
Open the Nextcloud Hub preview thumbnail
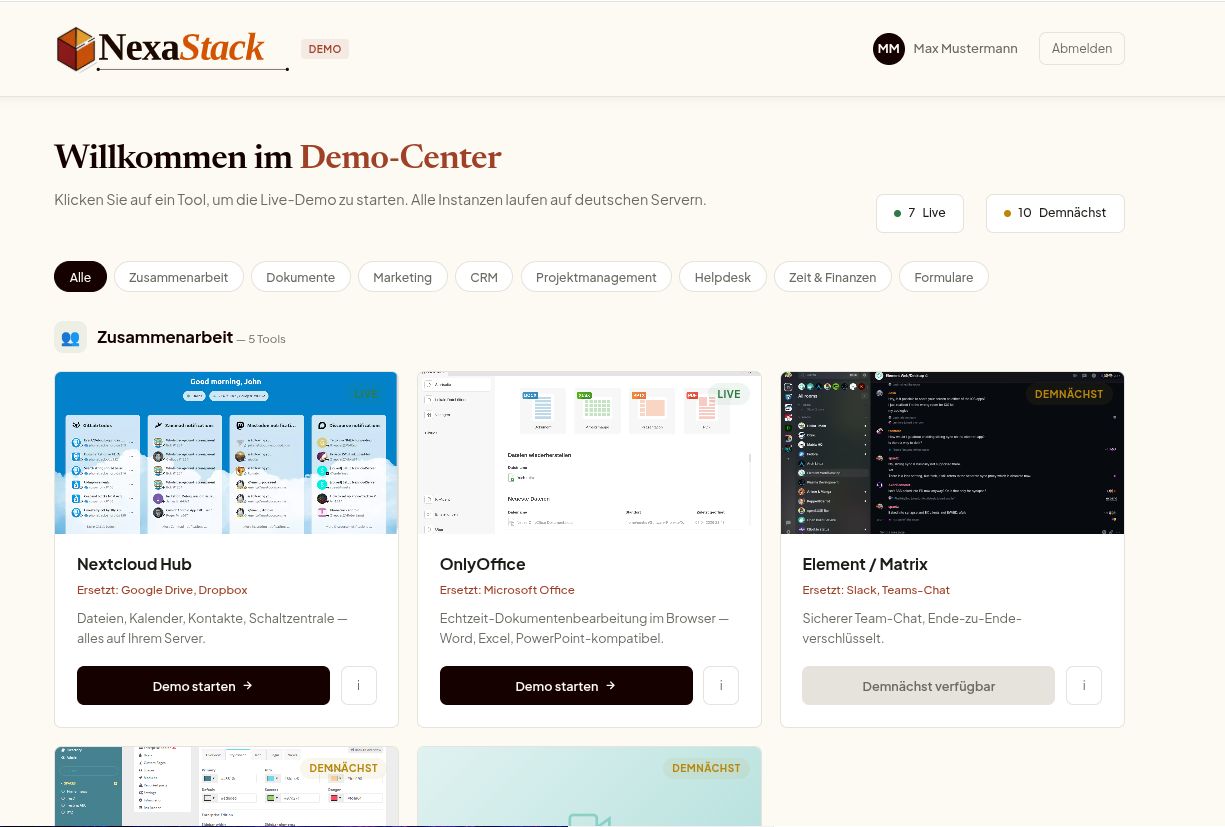(226, 453)
